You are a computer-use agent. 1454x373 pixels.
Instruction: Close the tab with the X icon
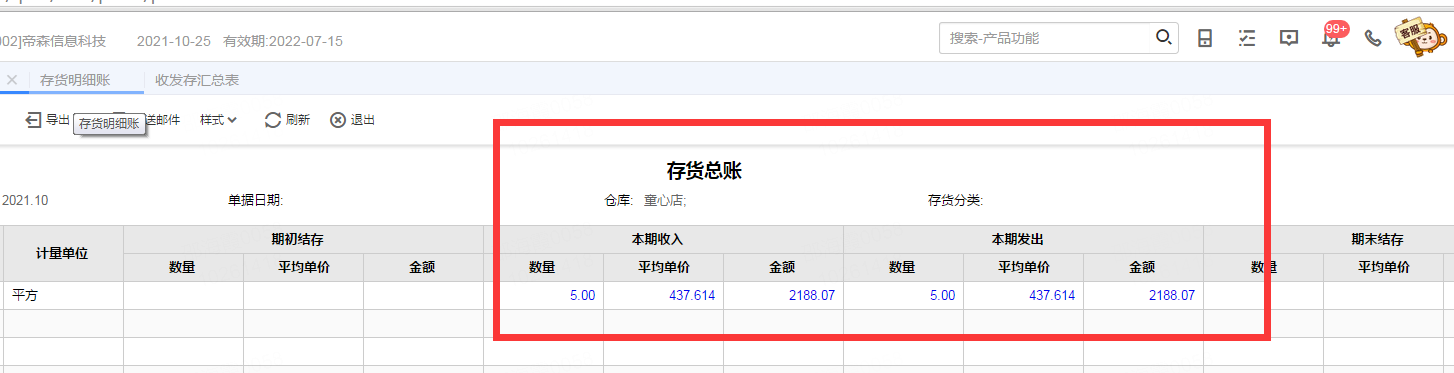click(x=12, y=80)
